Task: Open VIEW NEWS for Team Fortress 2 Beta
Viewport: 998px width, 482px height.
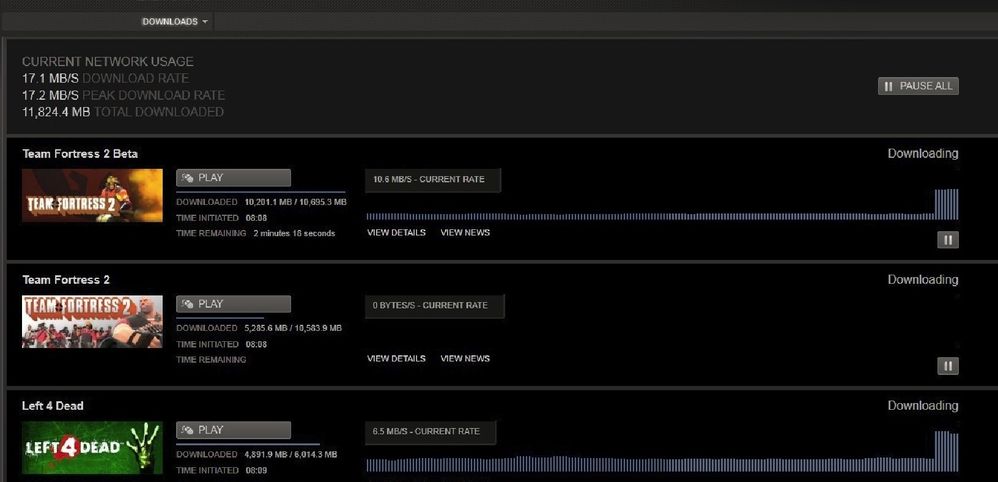Action: (465, 232)
